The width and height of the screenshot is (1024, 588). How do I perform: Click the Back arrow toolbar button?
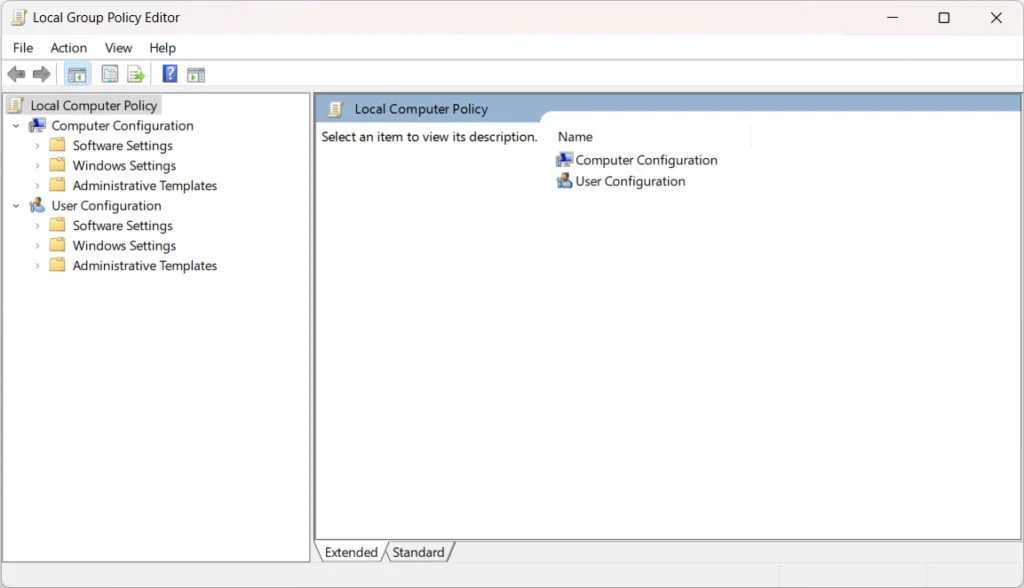pos(16,74)
